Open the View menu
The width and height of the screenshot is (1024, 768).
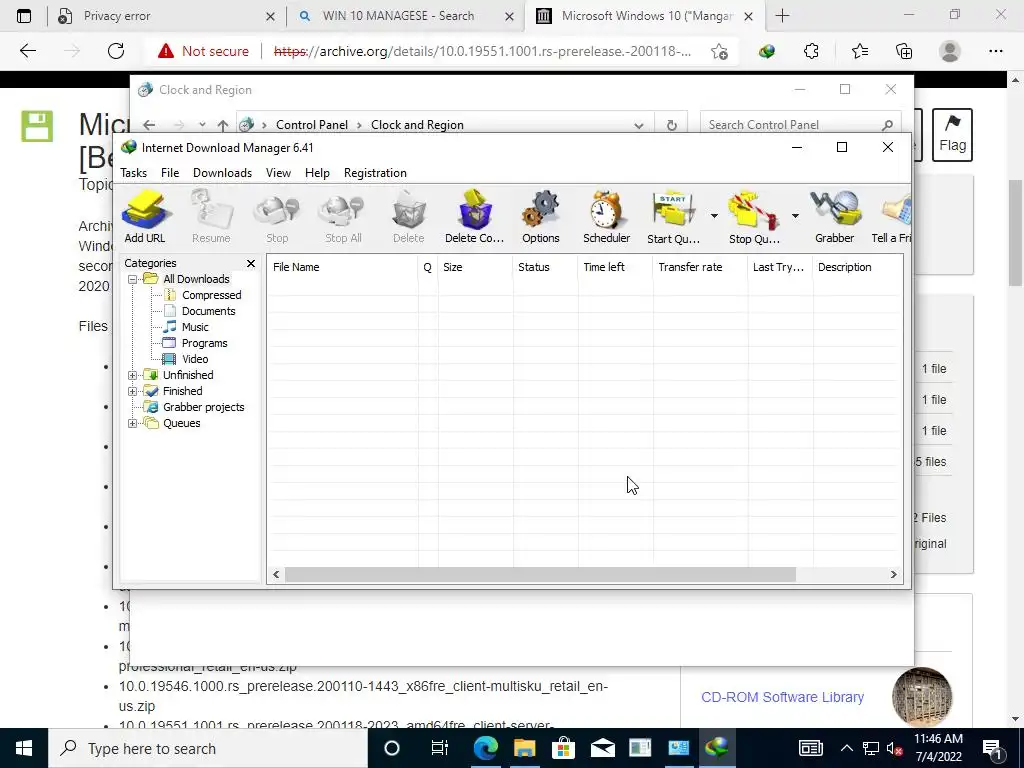pos(278,173)
